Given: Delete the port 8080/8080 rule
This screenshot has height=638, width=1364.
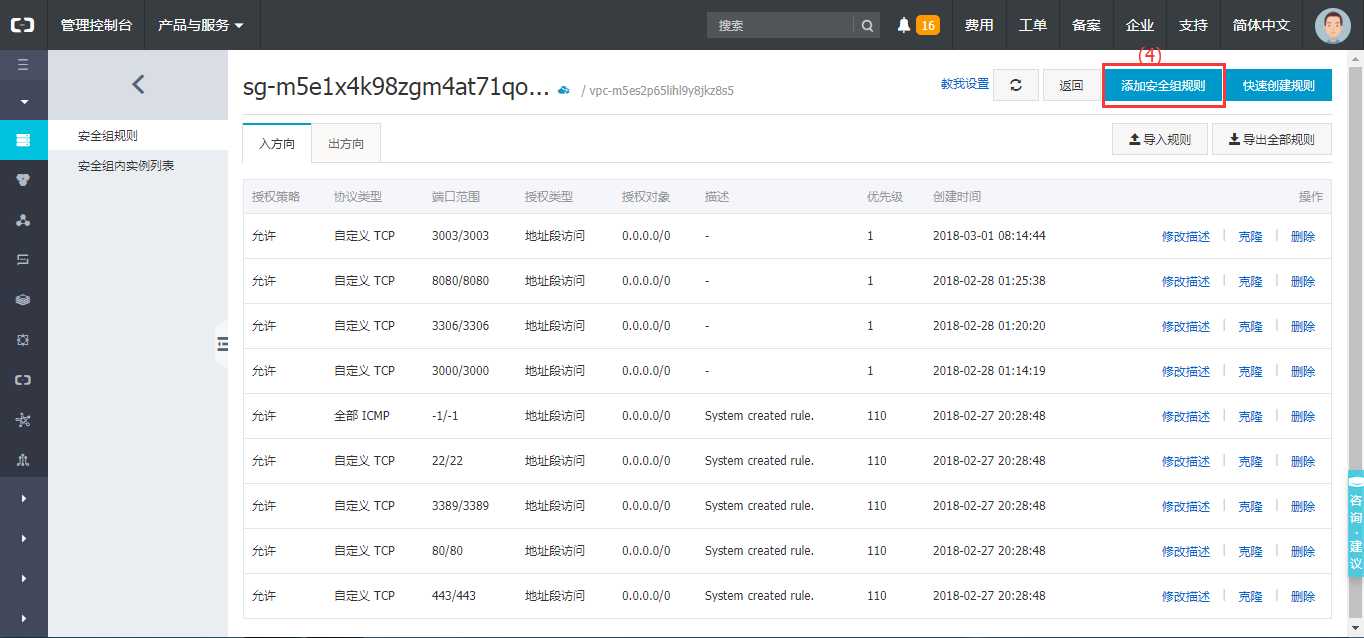Looking at the screenshot, I should pos(1303,282).
